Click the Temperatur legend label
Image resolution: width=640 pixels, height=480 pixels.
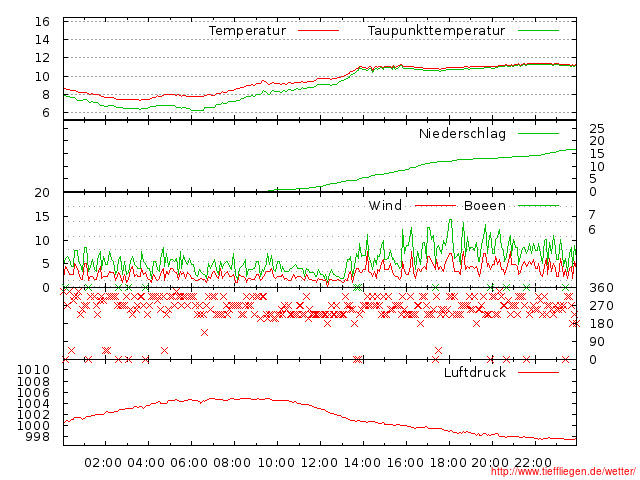[247, 31]
